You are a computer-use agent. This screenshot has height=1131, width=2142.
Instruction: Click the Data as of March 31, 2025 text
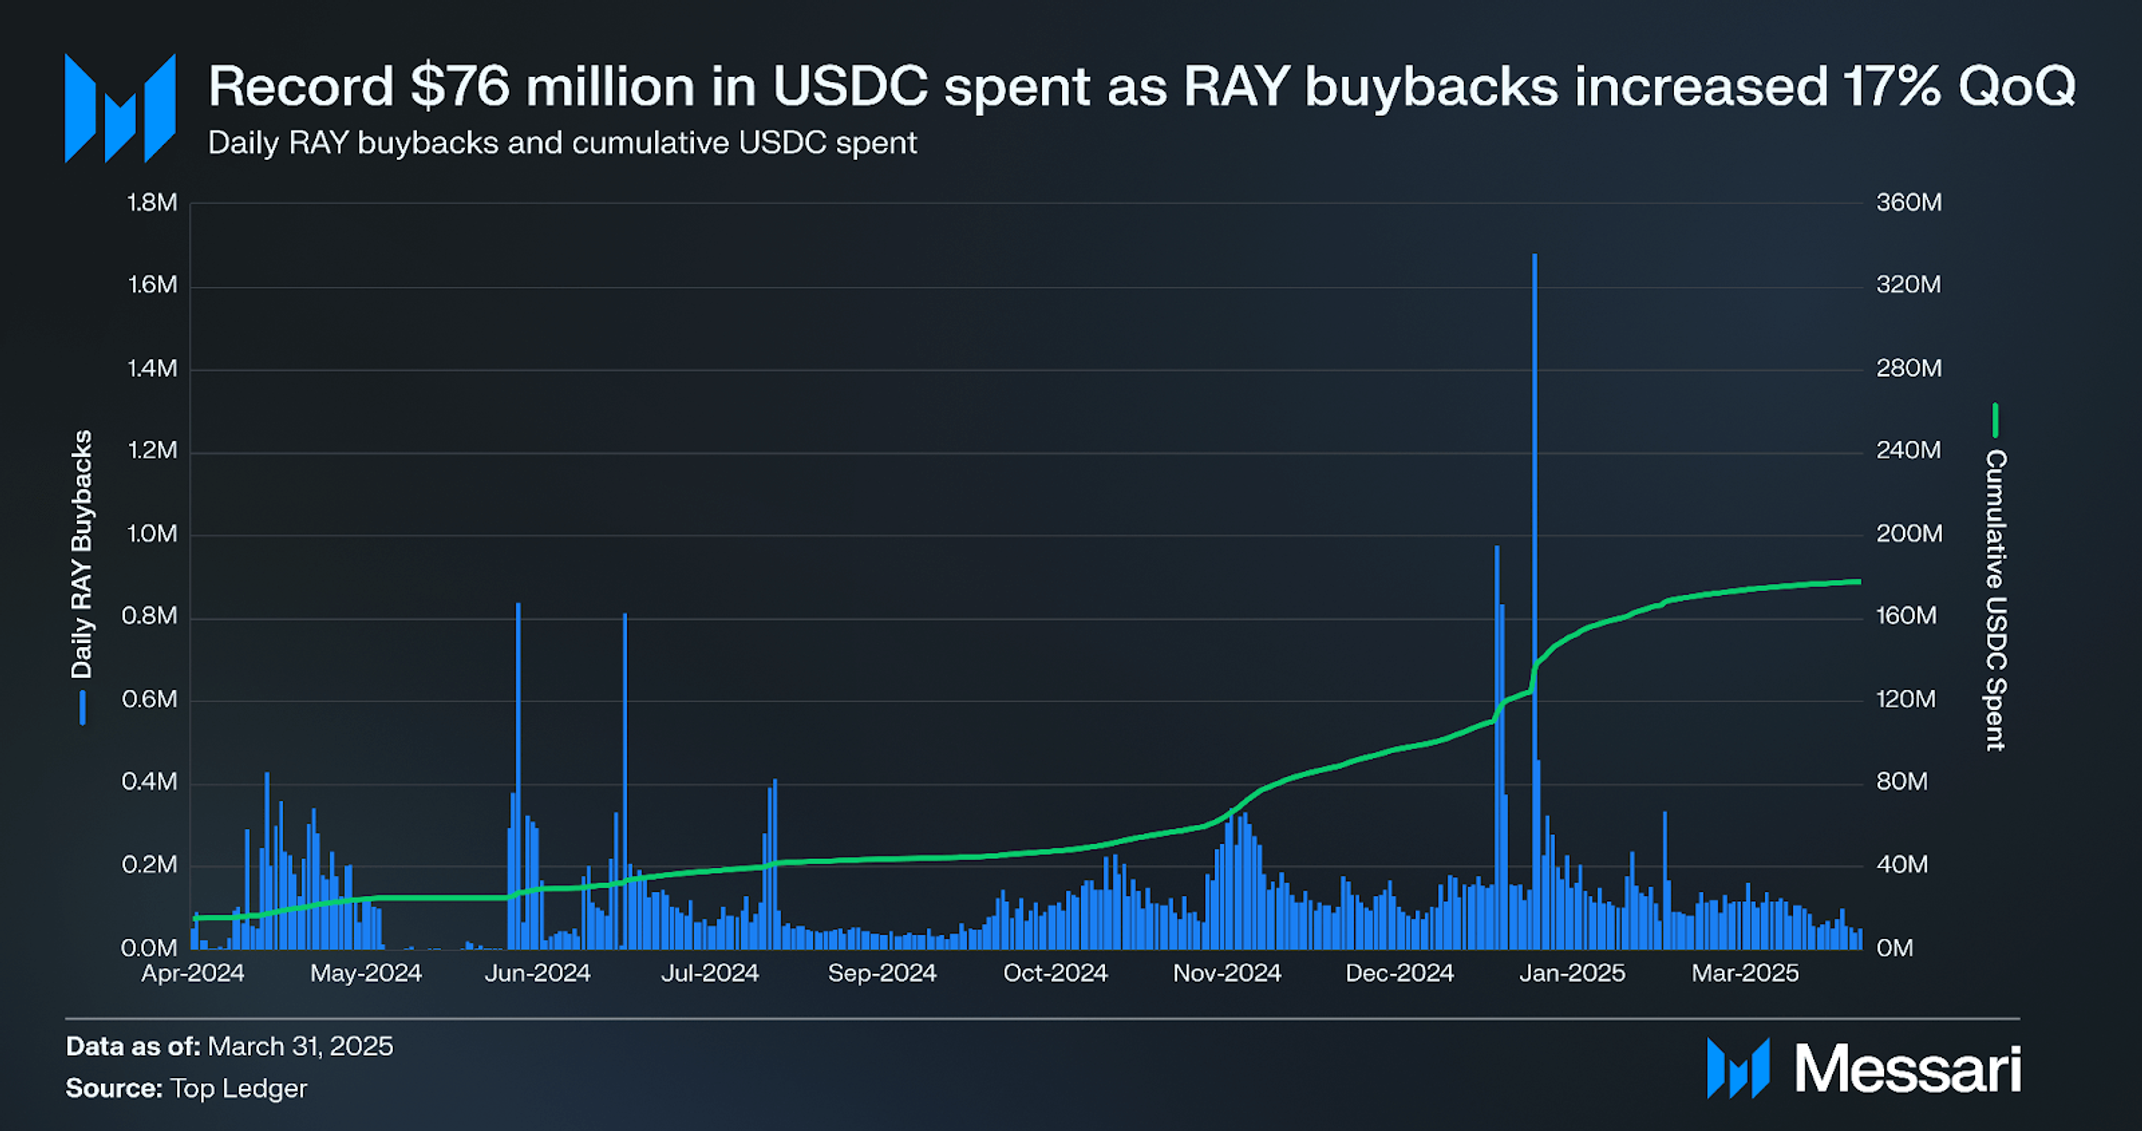(x=229, y=1046)
